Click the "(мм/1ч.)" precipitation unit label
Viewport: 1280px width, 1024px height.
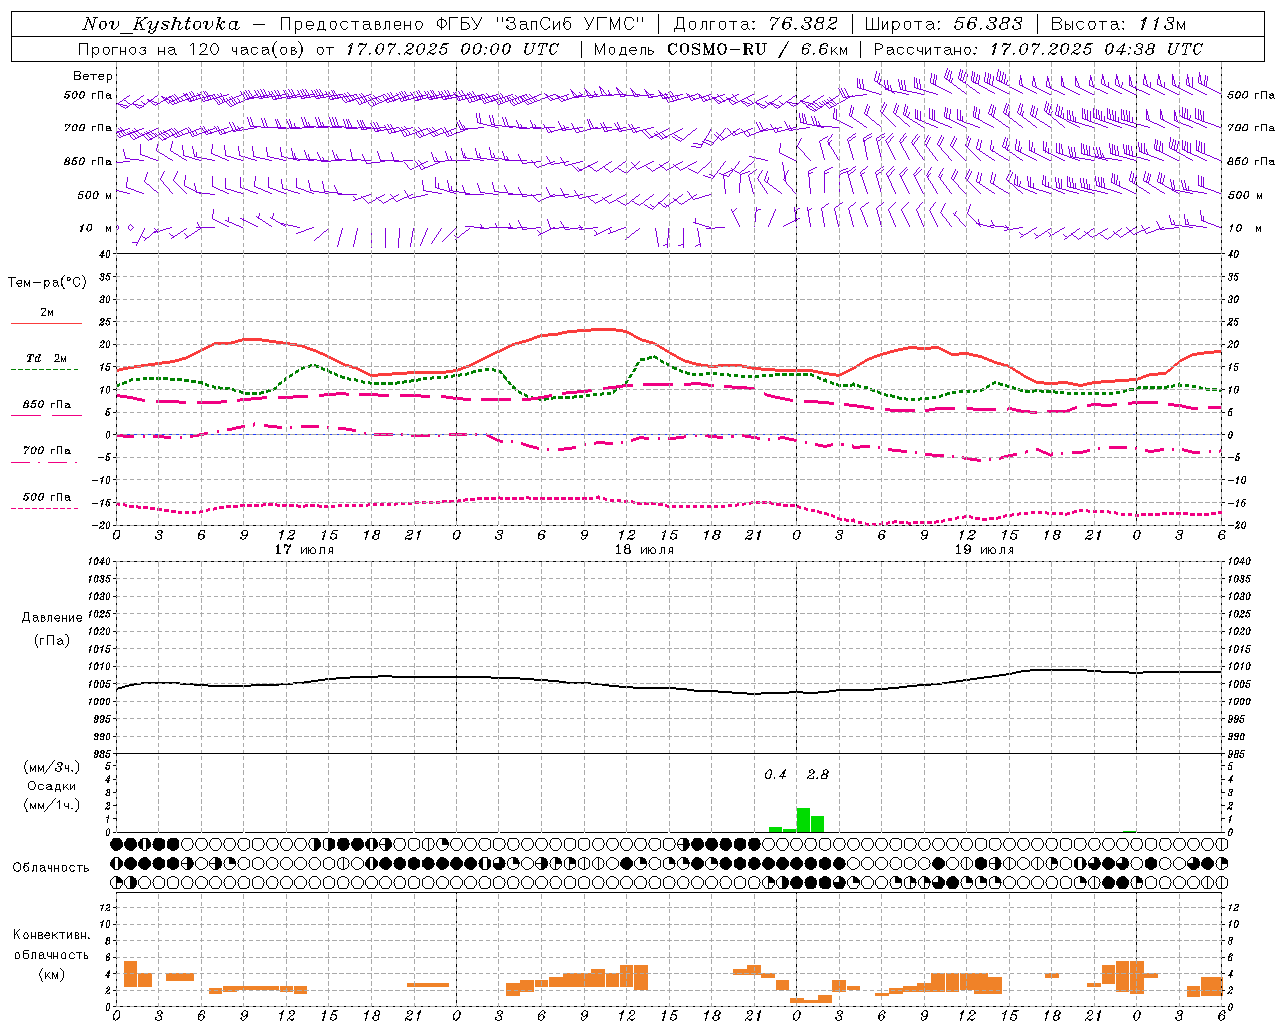[x=52, y=805]
